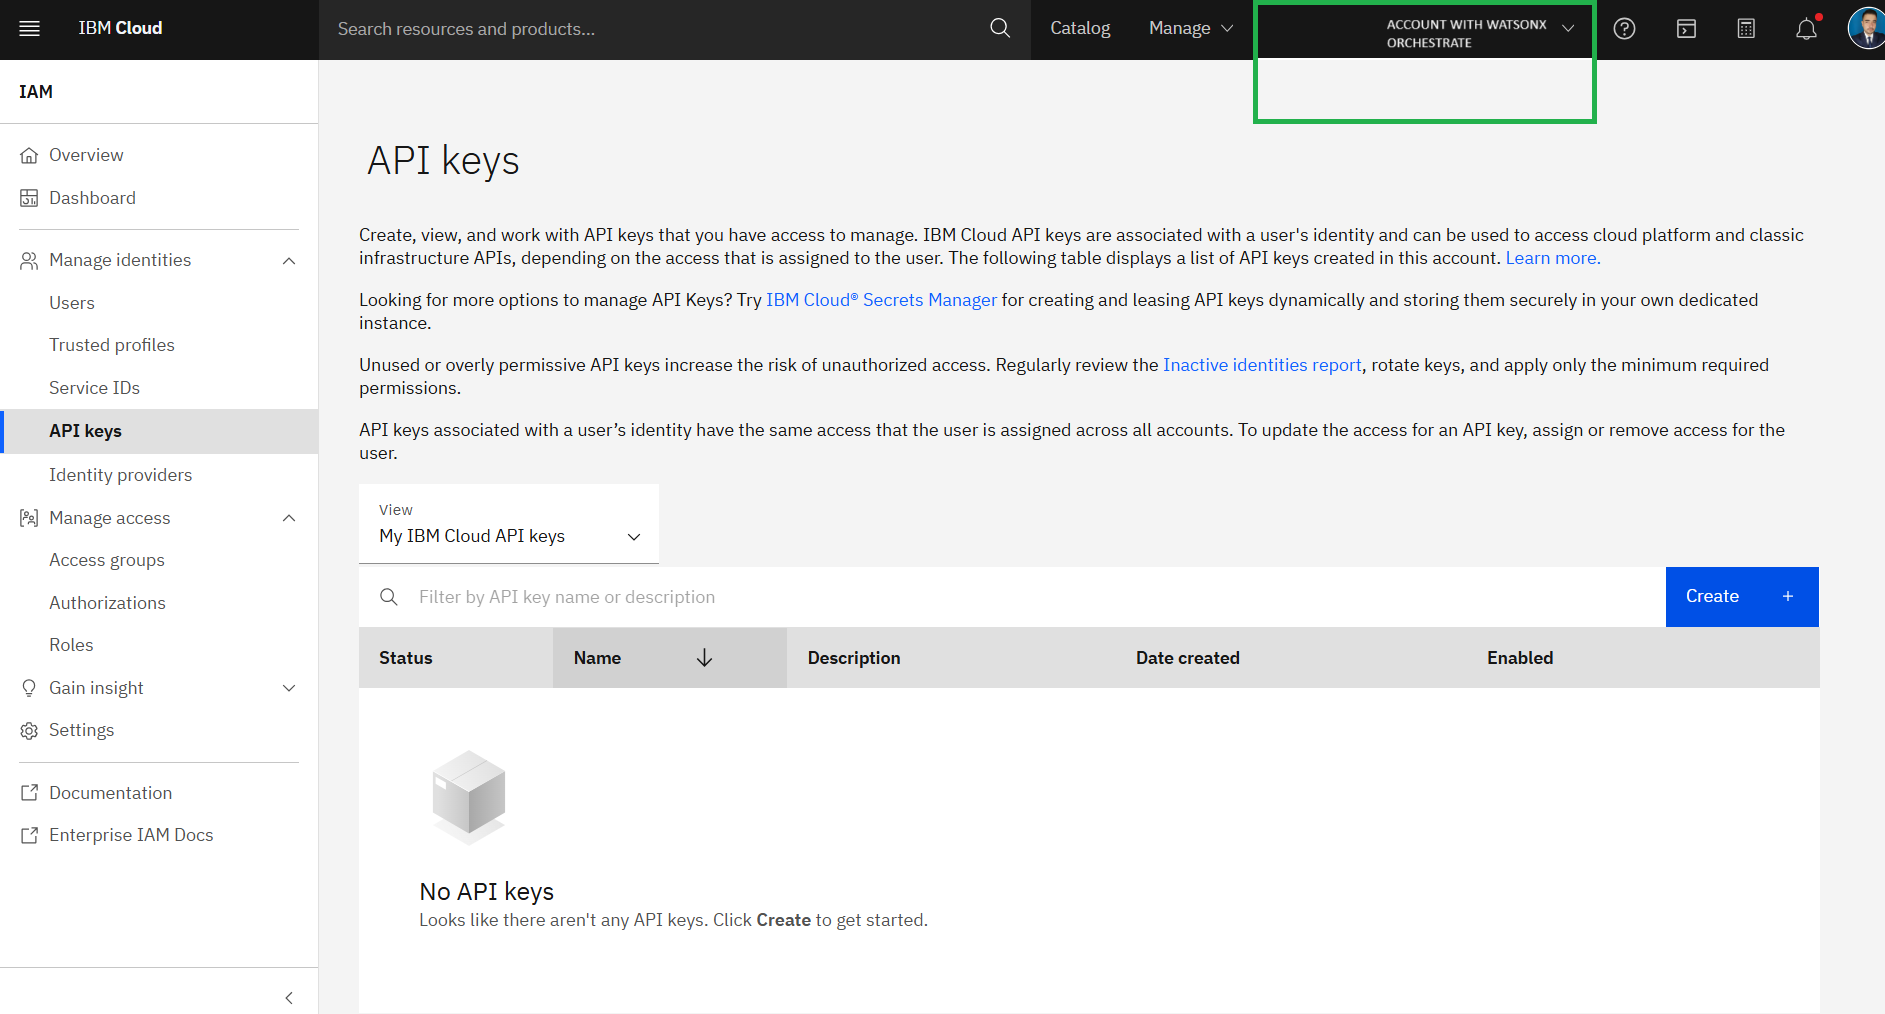Open the Catalog menu item

1080,29
